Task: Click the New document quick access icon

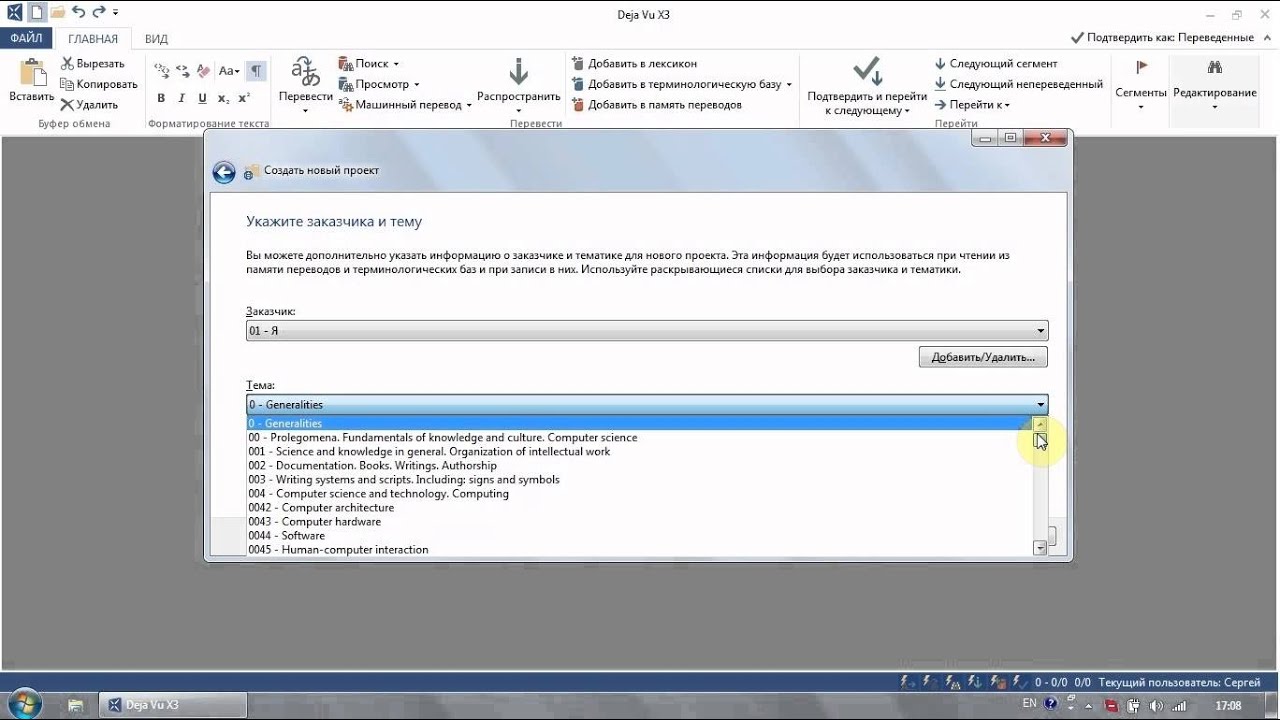Action: point(37,12)
